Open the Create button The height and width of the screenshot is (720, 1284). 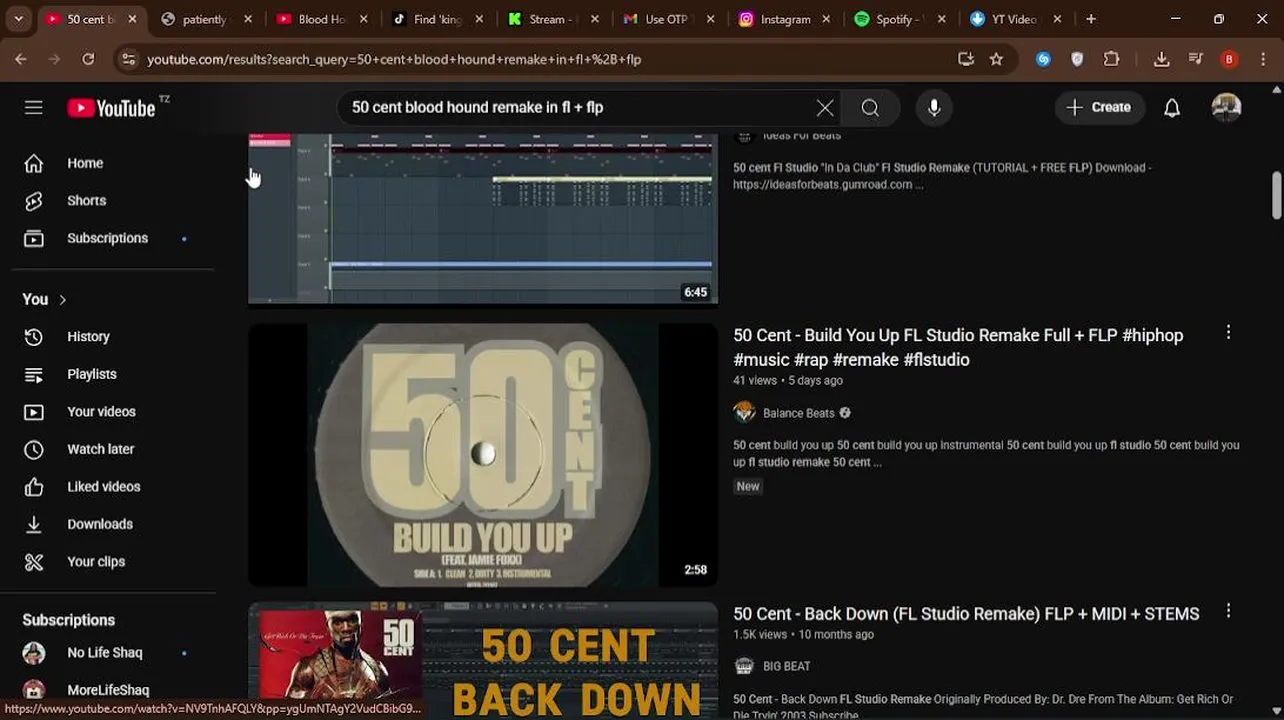[1098, 107]
